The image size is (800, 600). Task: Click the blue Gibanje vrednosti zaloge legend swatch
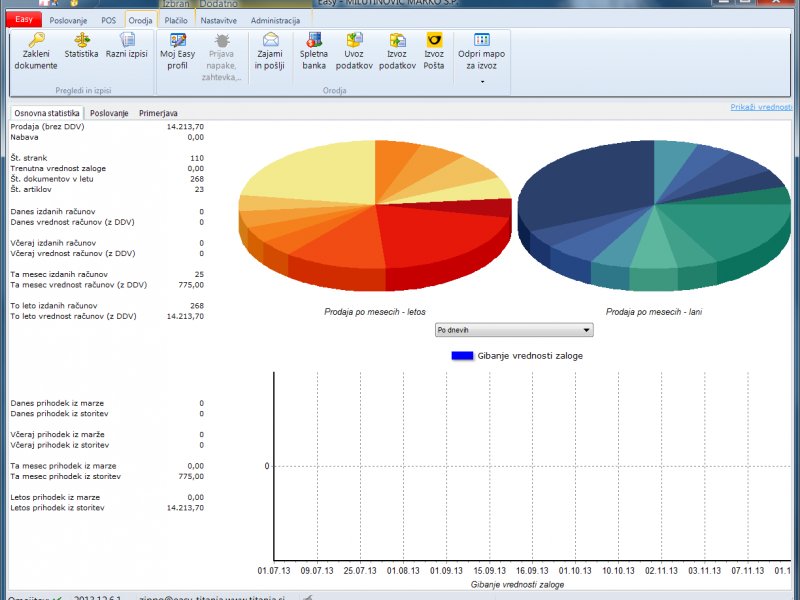pos(462,355)
